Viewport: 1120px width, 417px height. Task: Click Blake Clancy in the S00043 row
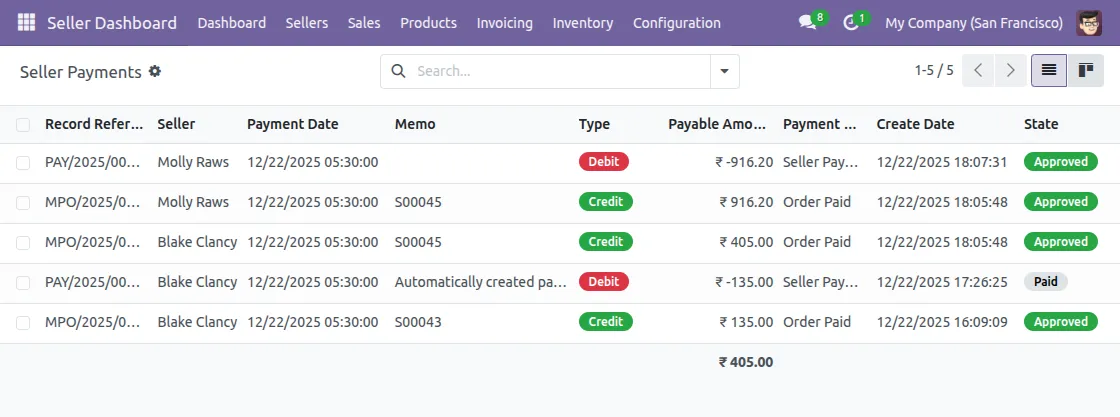(x=197, y=322)
